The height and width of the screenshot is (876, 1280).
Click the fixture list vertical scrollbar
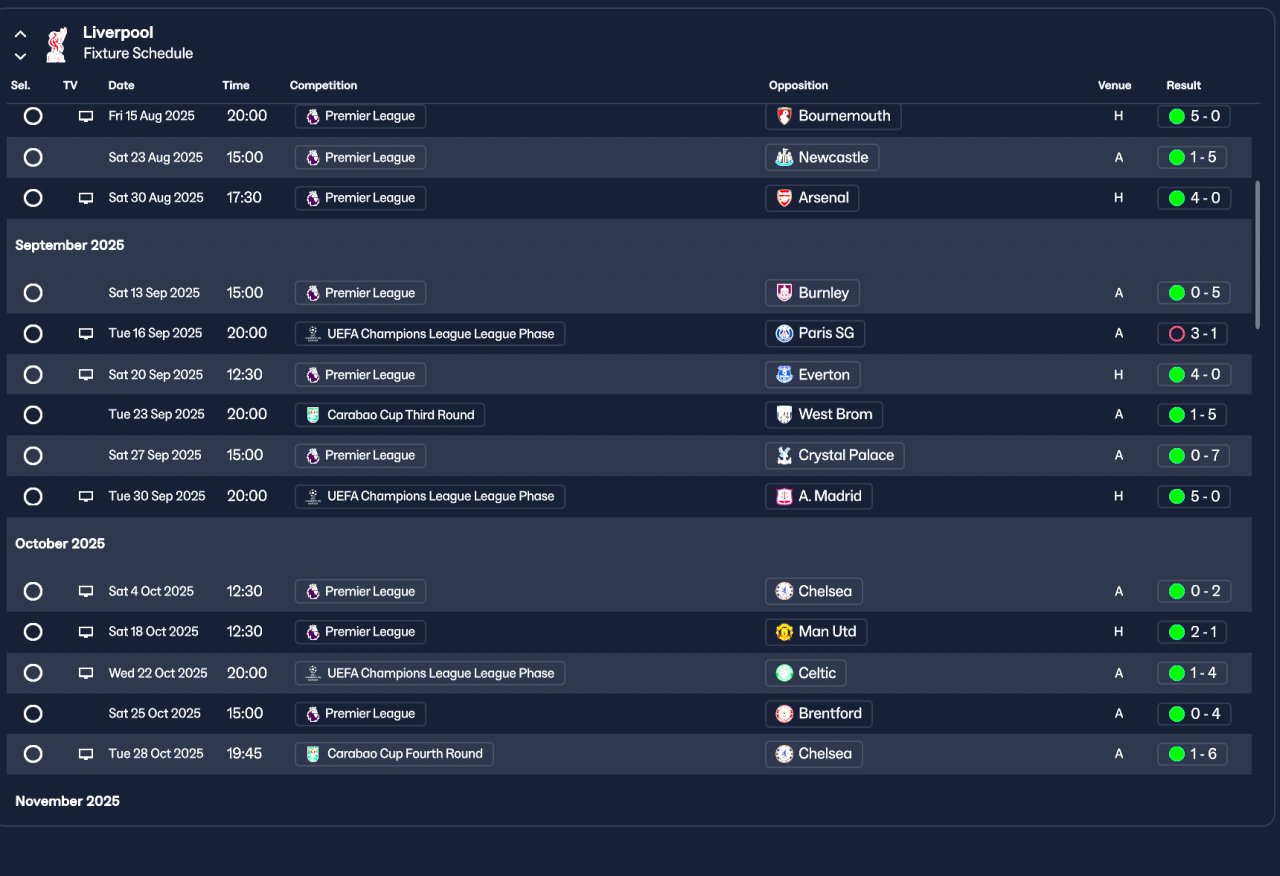coord(1258,254)
